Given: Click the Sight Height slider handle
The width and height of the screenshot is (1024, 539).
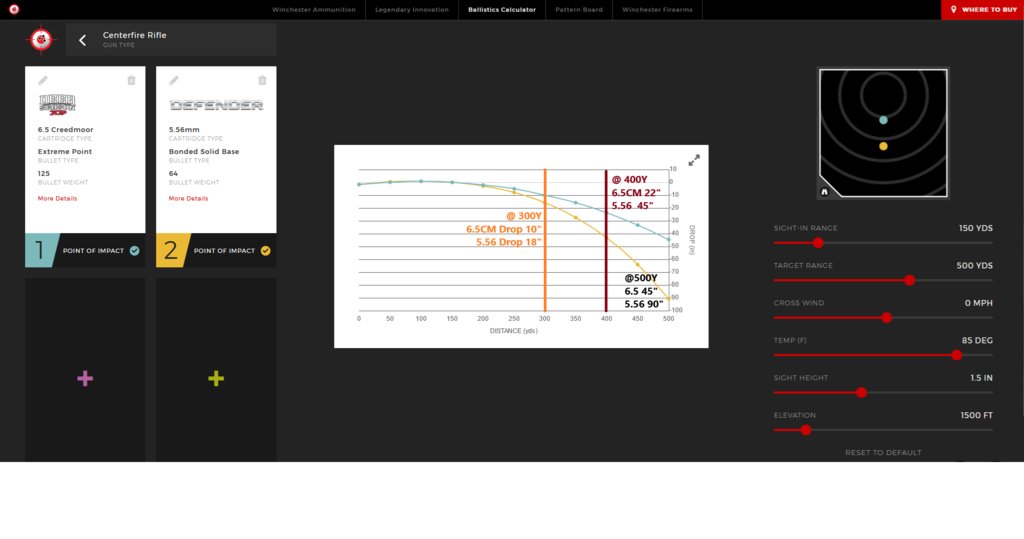Looking at the screenshot, I should click(861, 393).
